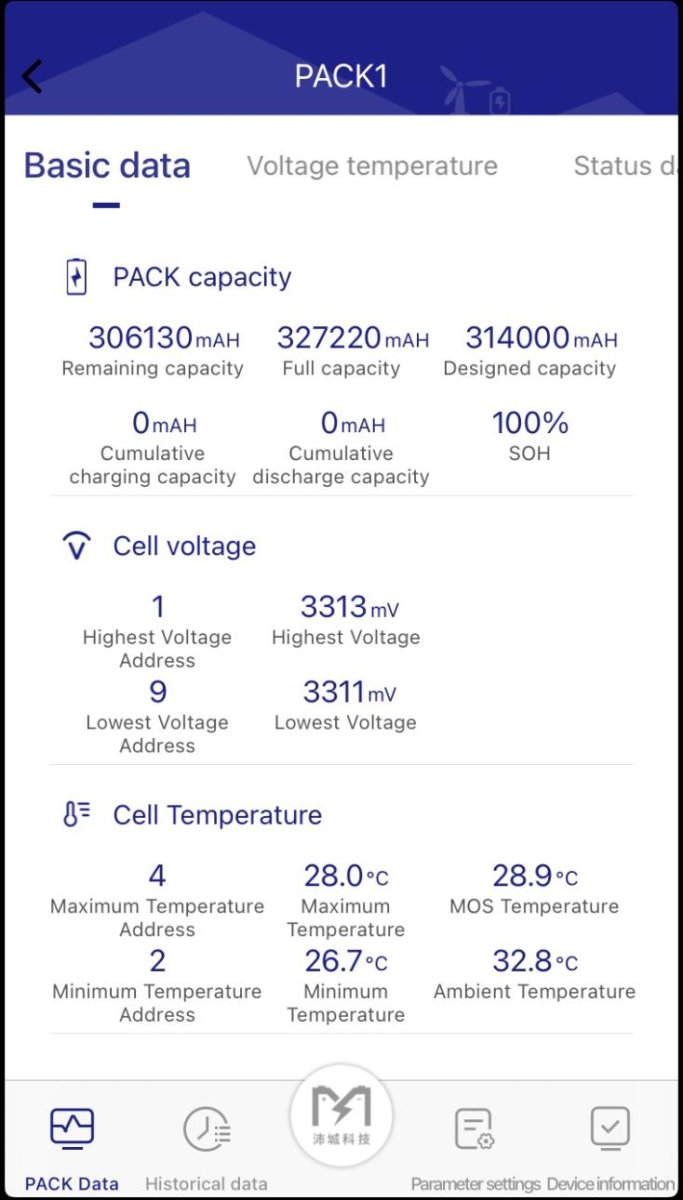Tap the center logo home button

pos(341,1113)
